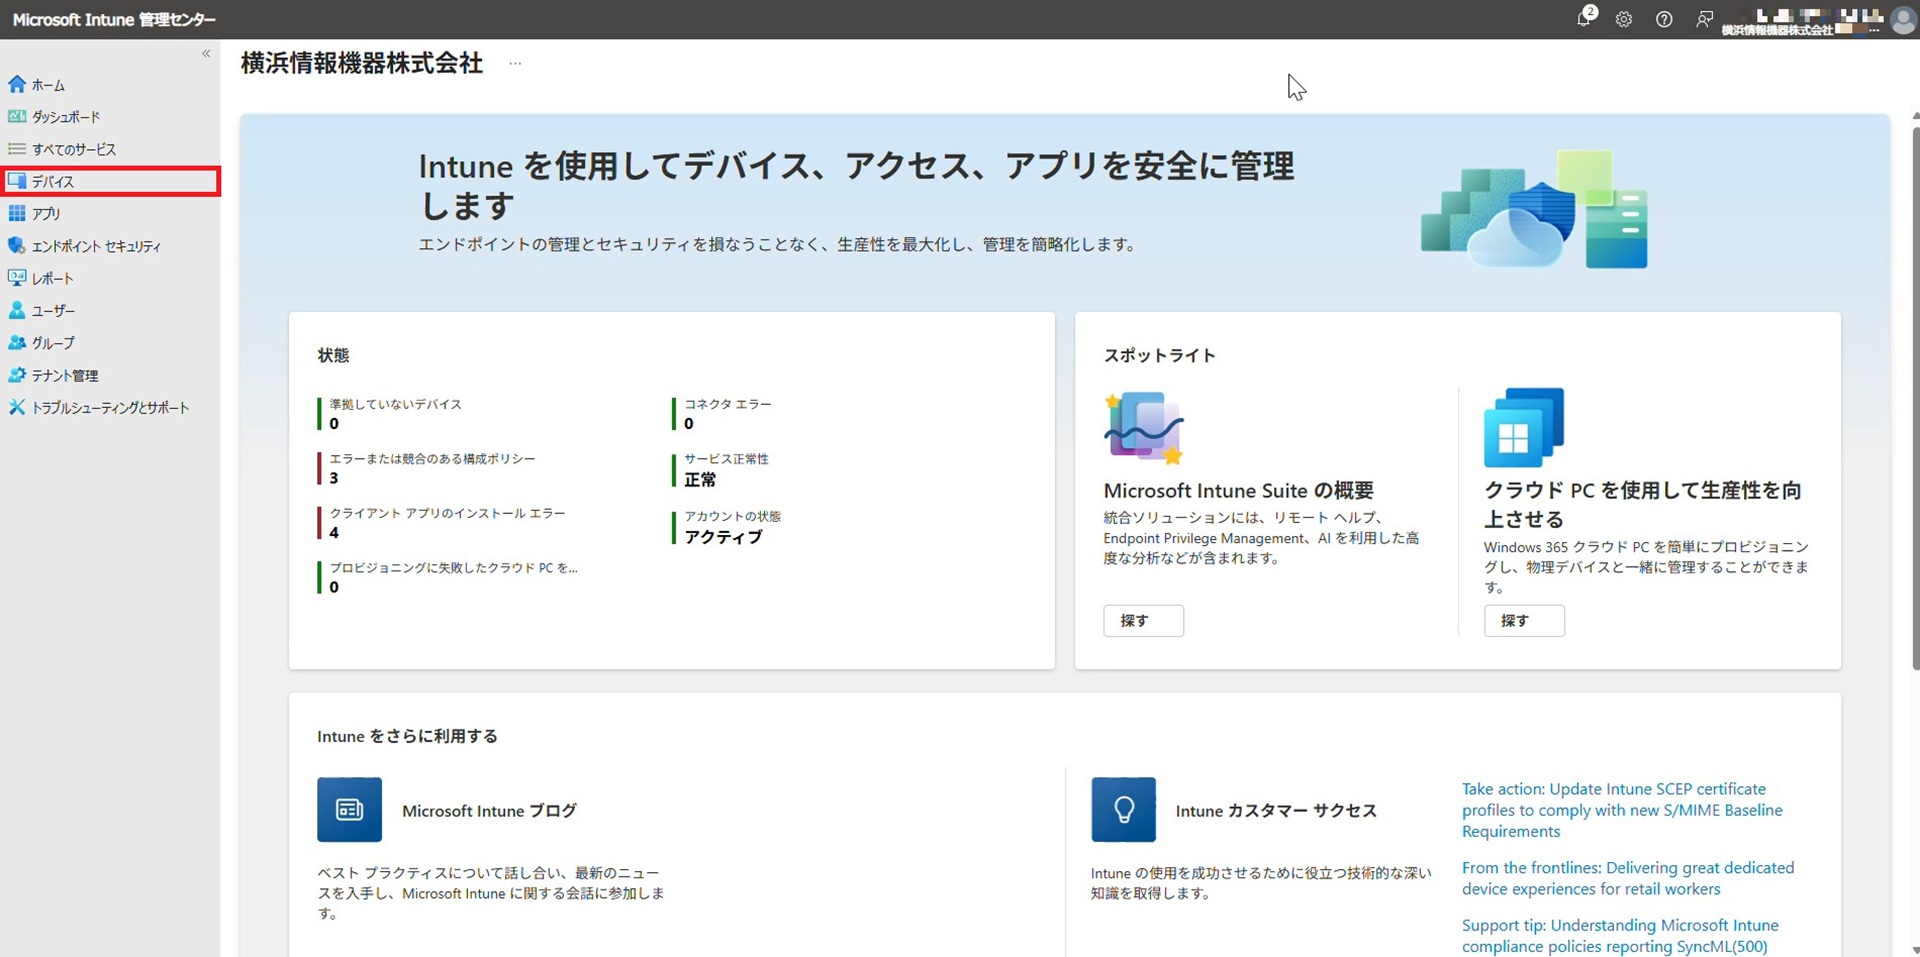Click the help question mark icon

[1664, 19]
